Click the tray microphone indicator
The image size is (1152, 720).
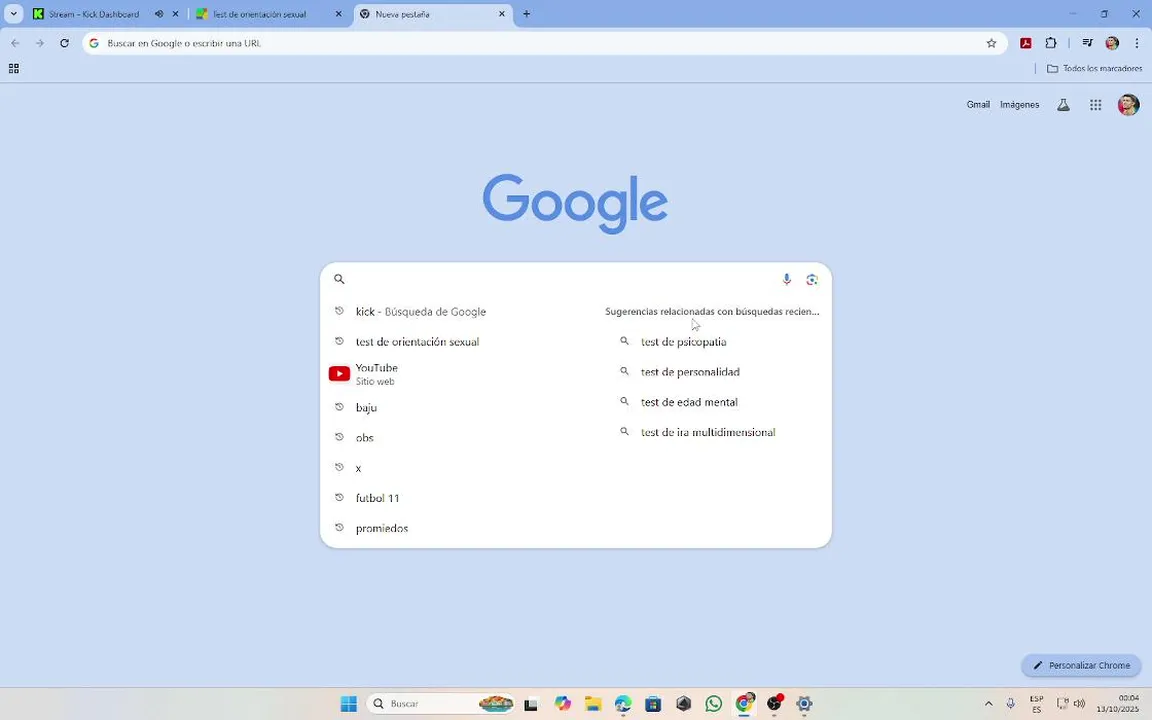pos(1010,704)
